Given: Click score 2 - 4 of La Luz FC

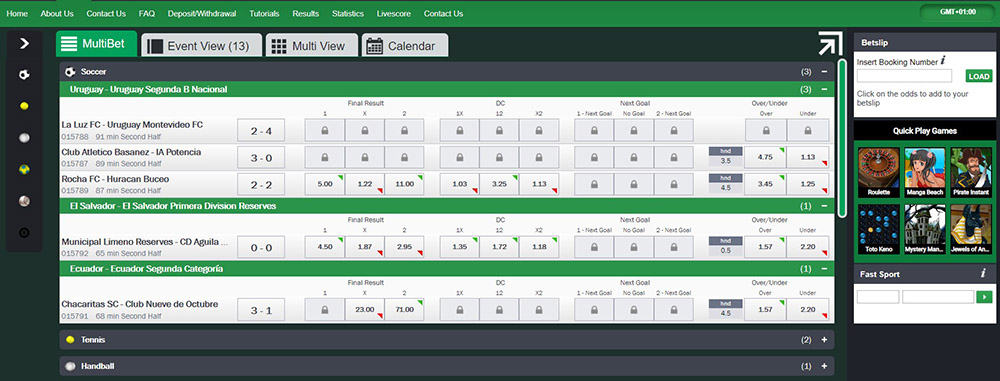Looking at the screenshot, I should [x=261, y=131].
